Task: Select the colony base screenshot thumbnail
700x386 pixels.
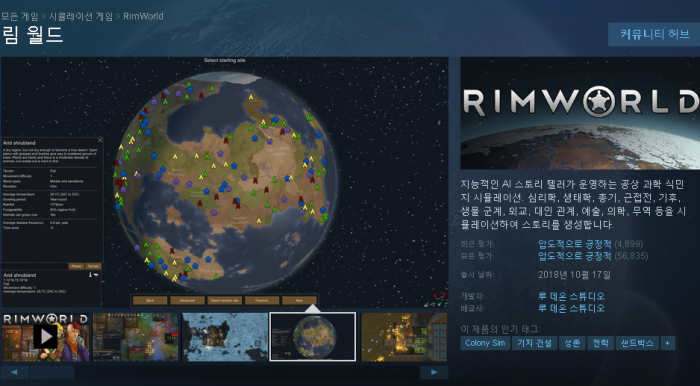Action: click(136, 337)
